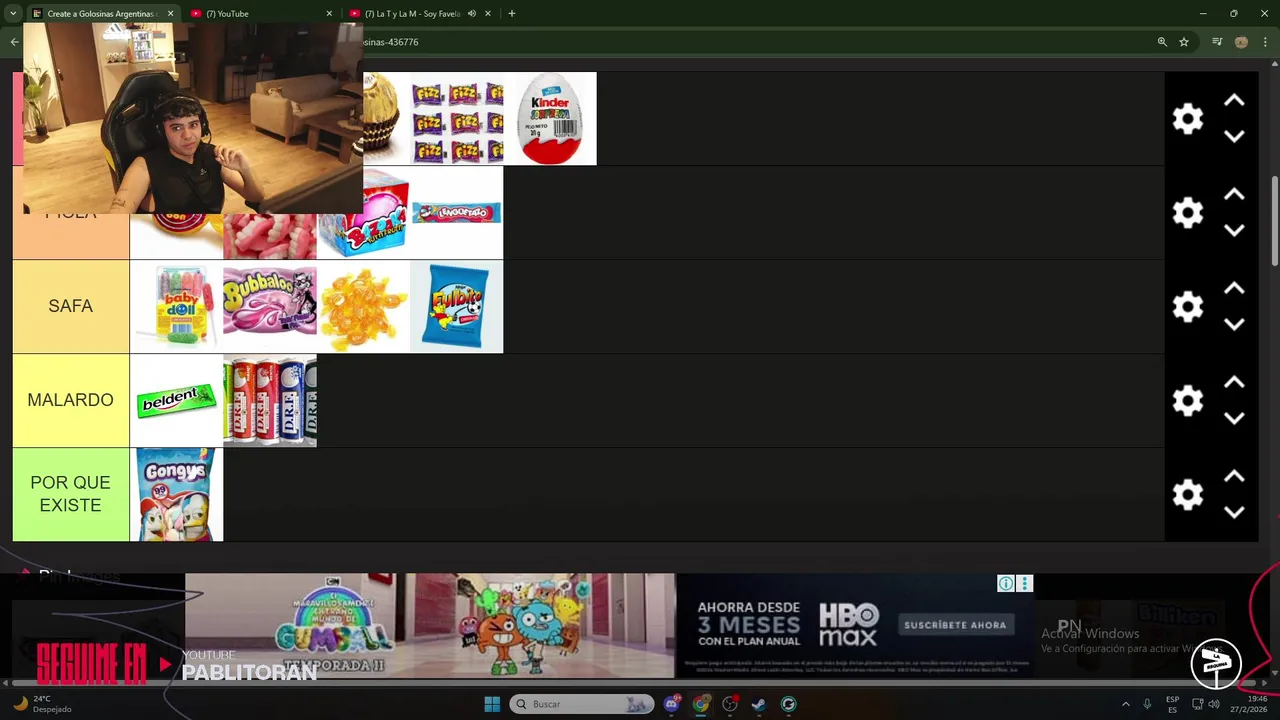
Task: Open the ad info icon on HBO banner
Action: click(x=1006, y=584)
